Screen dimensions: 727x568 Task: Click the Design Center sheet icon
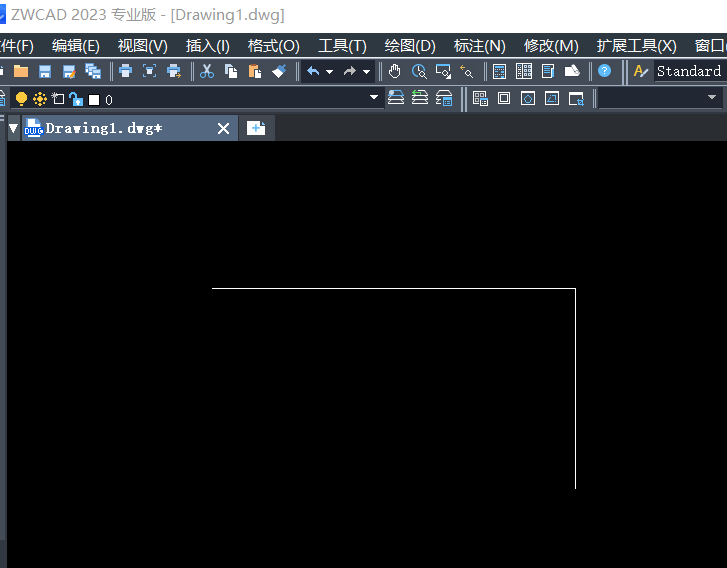coord(572,71)
